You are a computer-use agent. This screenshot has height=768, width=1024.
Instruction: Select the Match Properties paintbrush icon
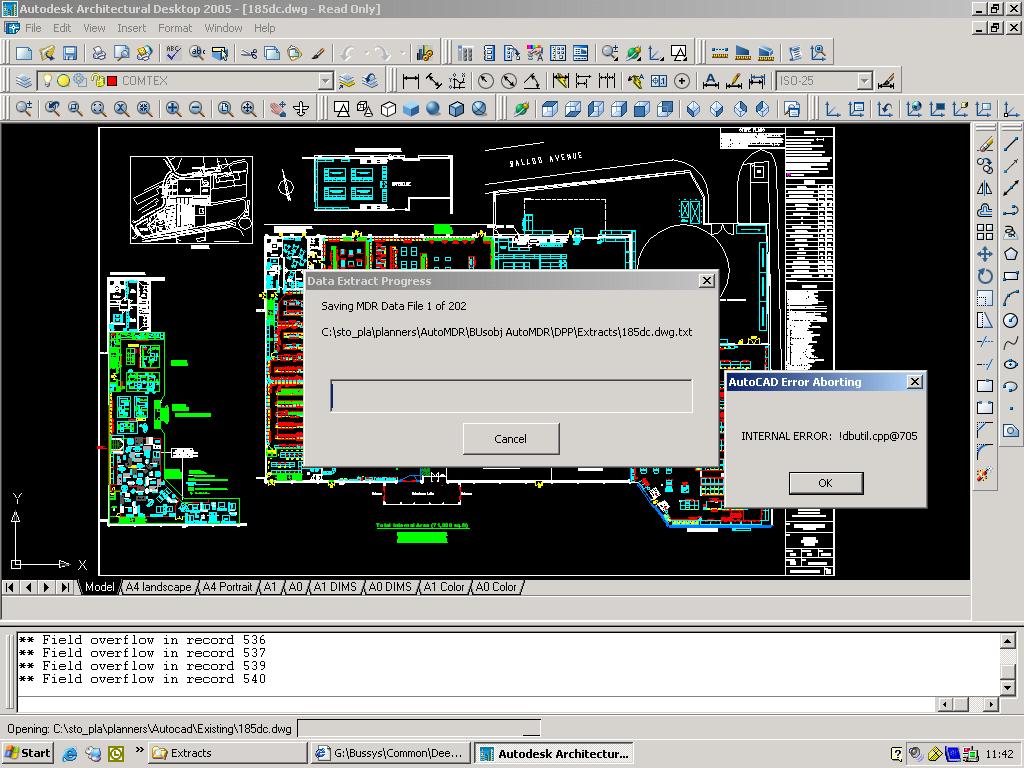pyautogui.click(x=319, y=53)
